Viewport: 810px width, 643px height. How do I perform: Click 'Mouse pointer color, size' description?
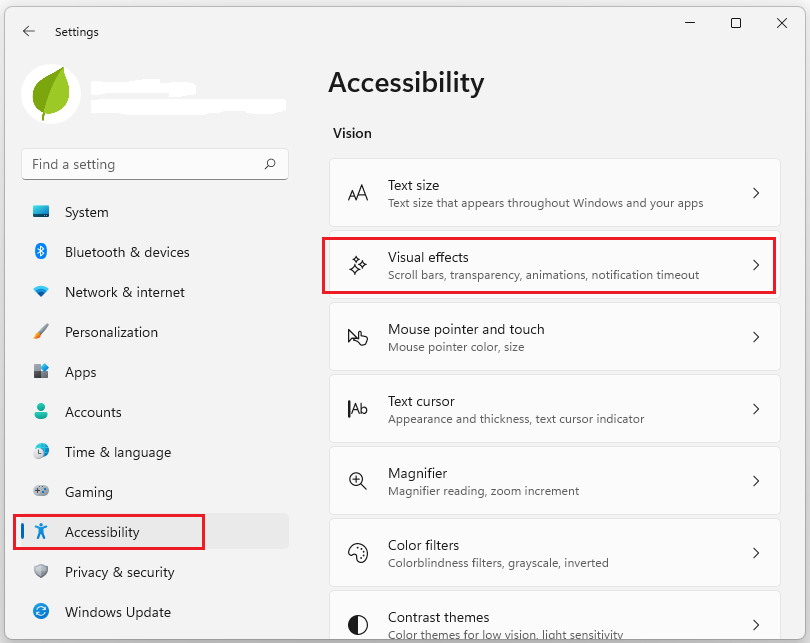(x=456, y=347)
